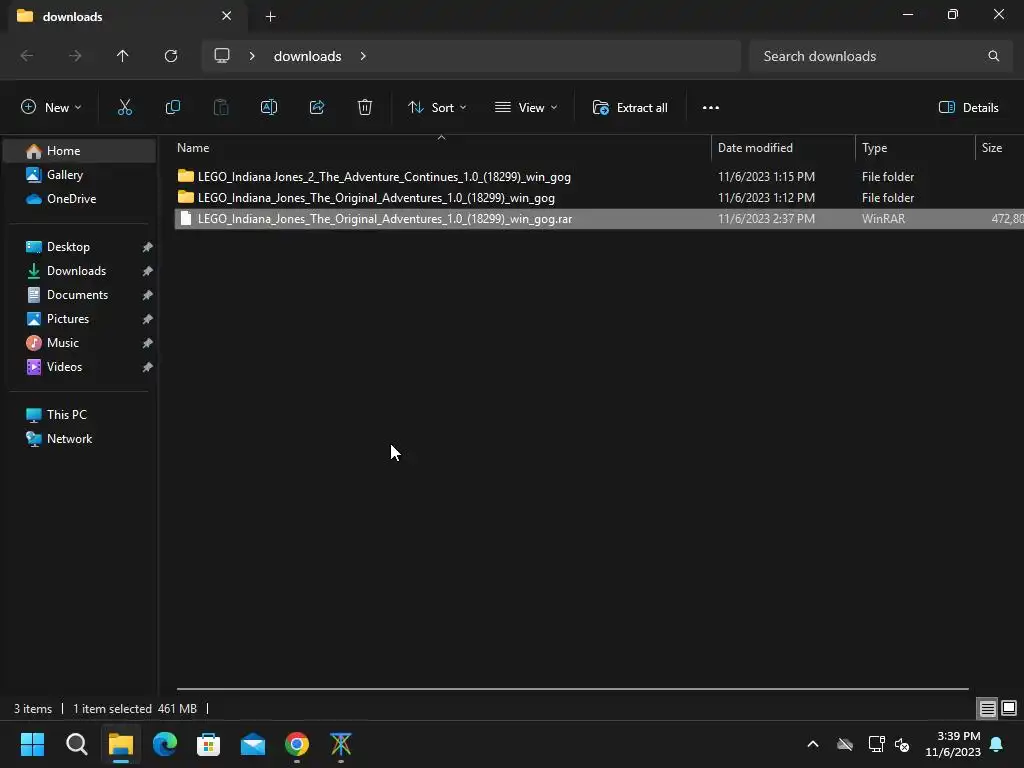Open Microsoft Edge from taskbar

[165, 744]
